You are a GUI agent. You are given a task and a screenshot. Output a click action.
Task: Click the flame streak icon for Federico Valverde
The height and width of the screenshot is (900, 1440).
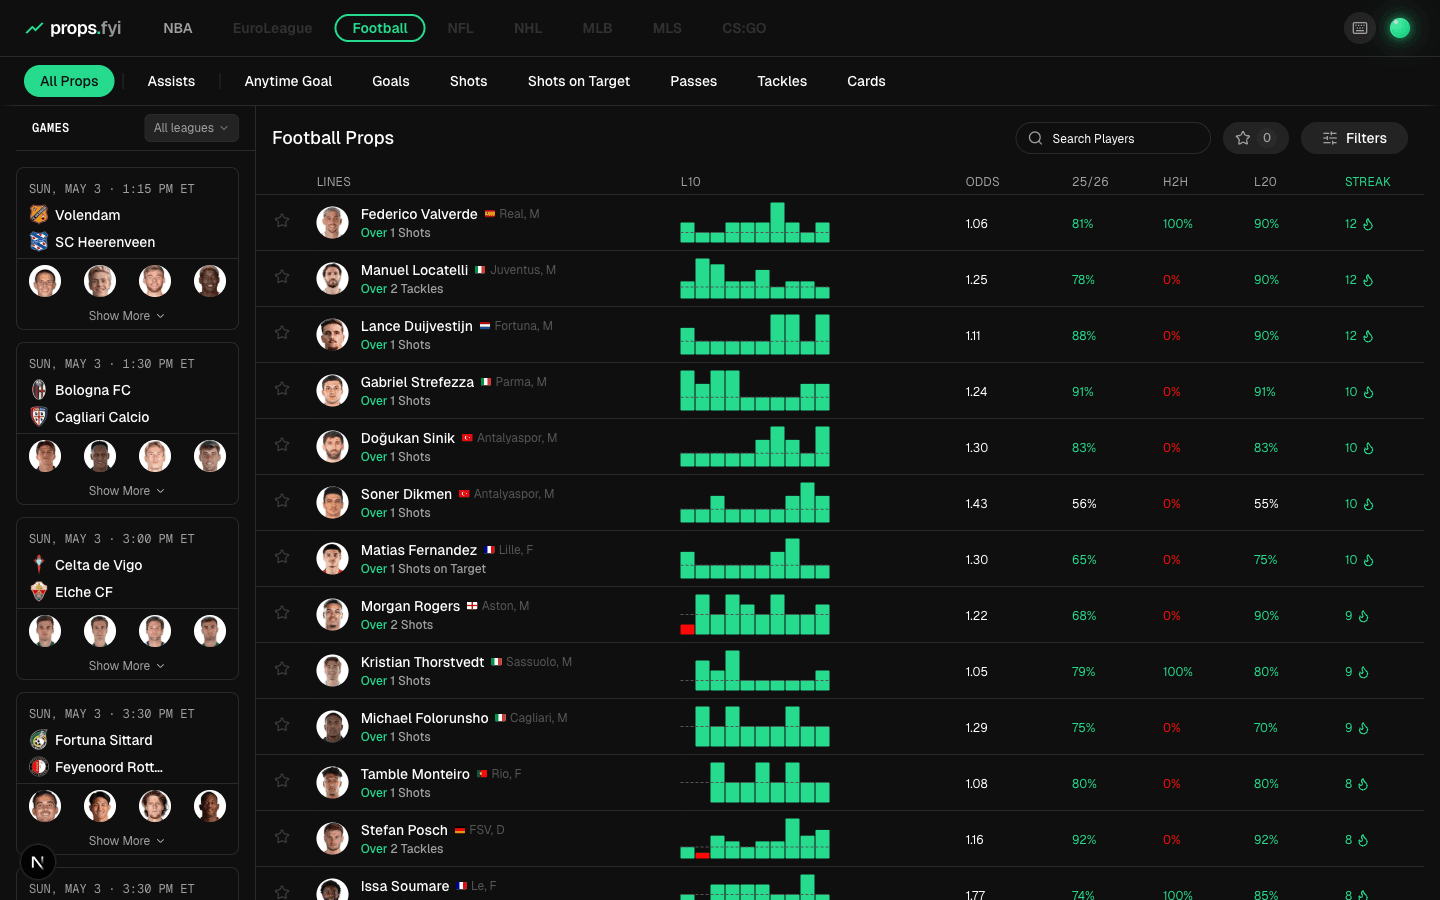pyautogui.click(x=1368, y=224)
